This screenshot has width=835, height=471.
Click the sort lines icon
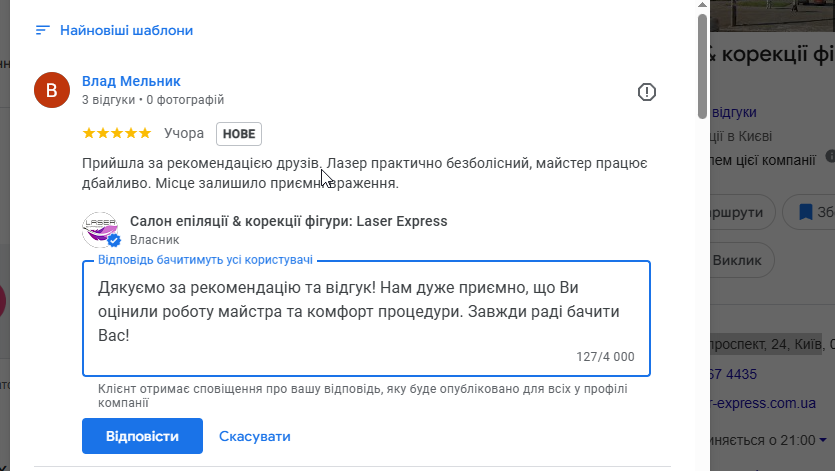pyautogui.click(x=42, y=30)
